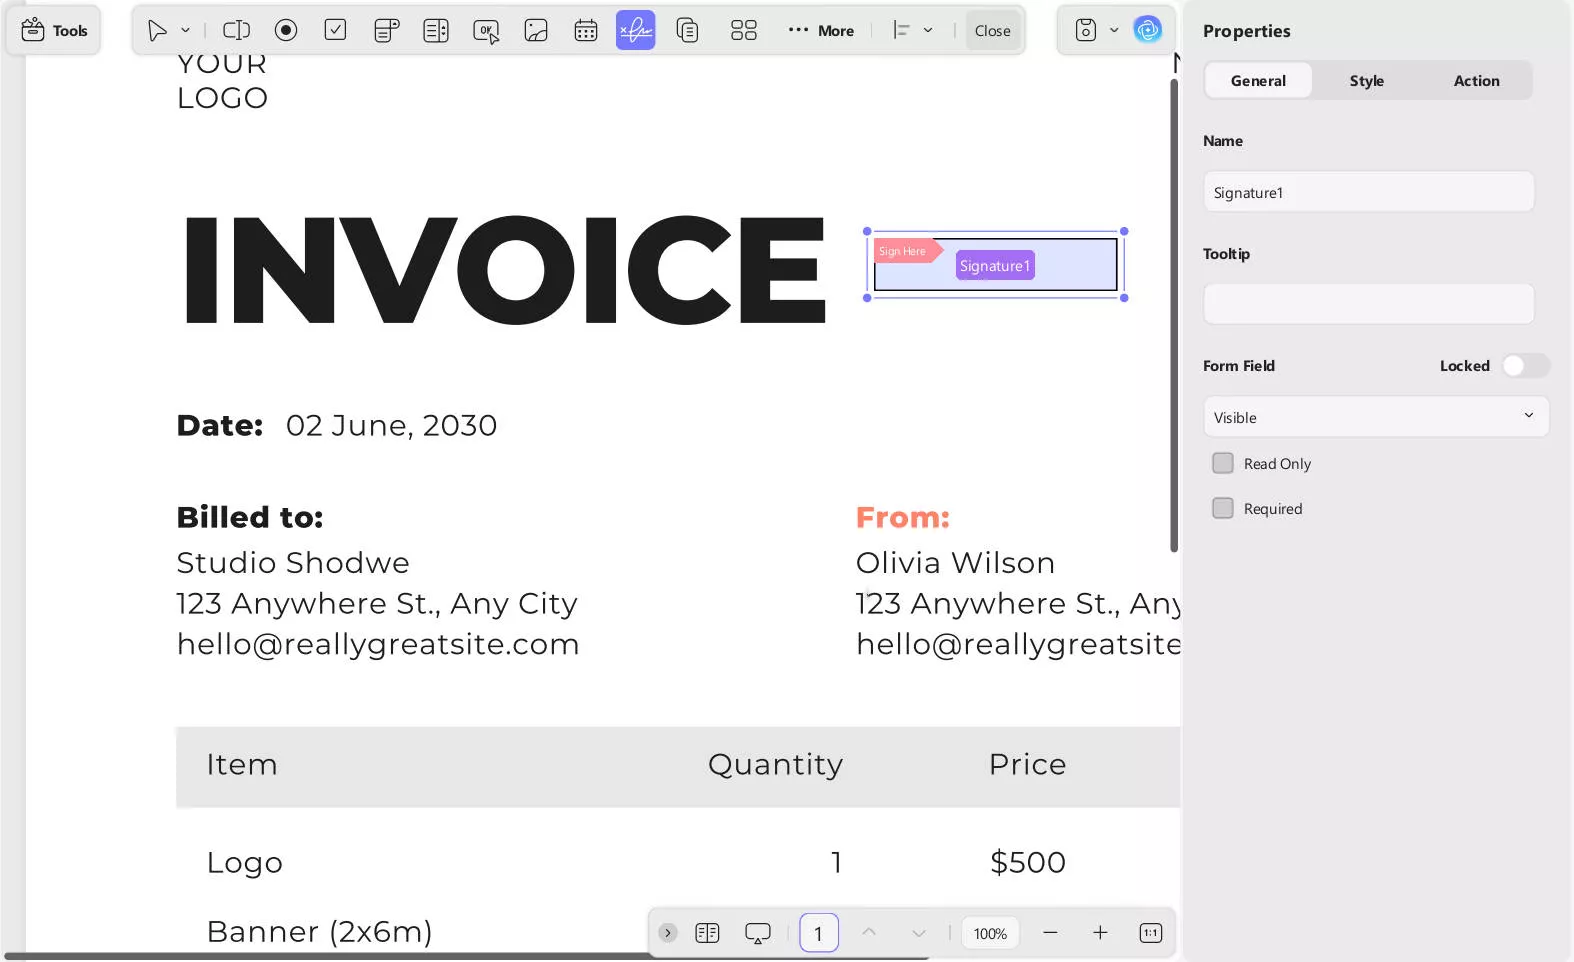The image size is (1574, 962).
Task: Click the 'Banner (2x6m)' item row
Action: point(319,932)
